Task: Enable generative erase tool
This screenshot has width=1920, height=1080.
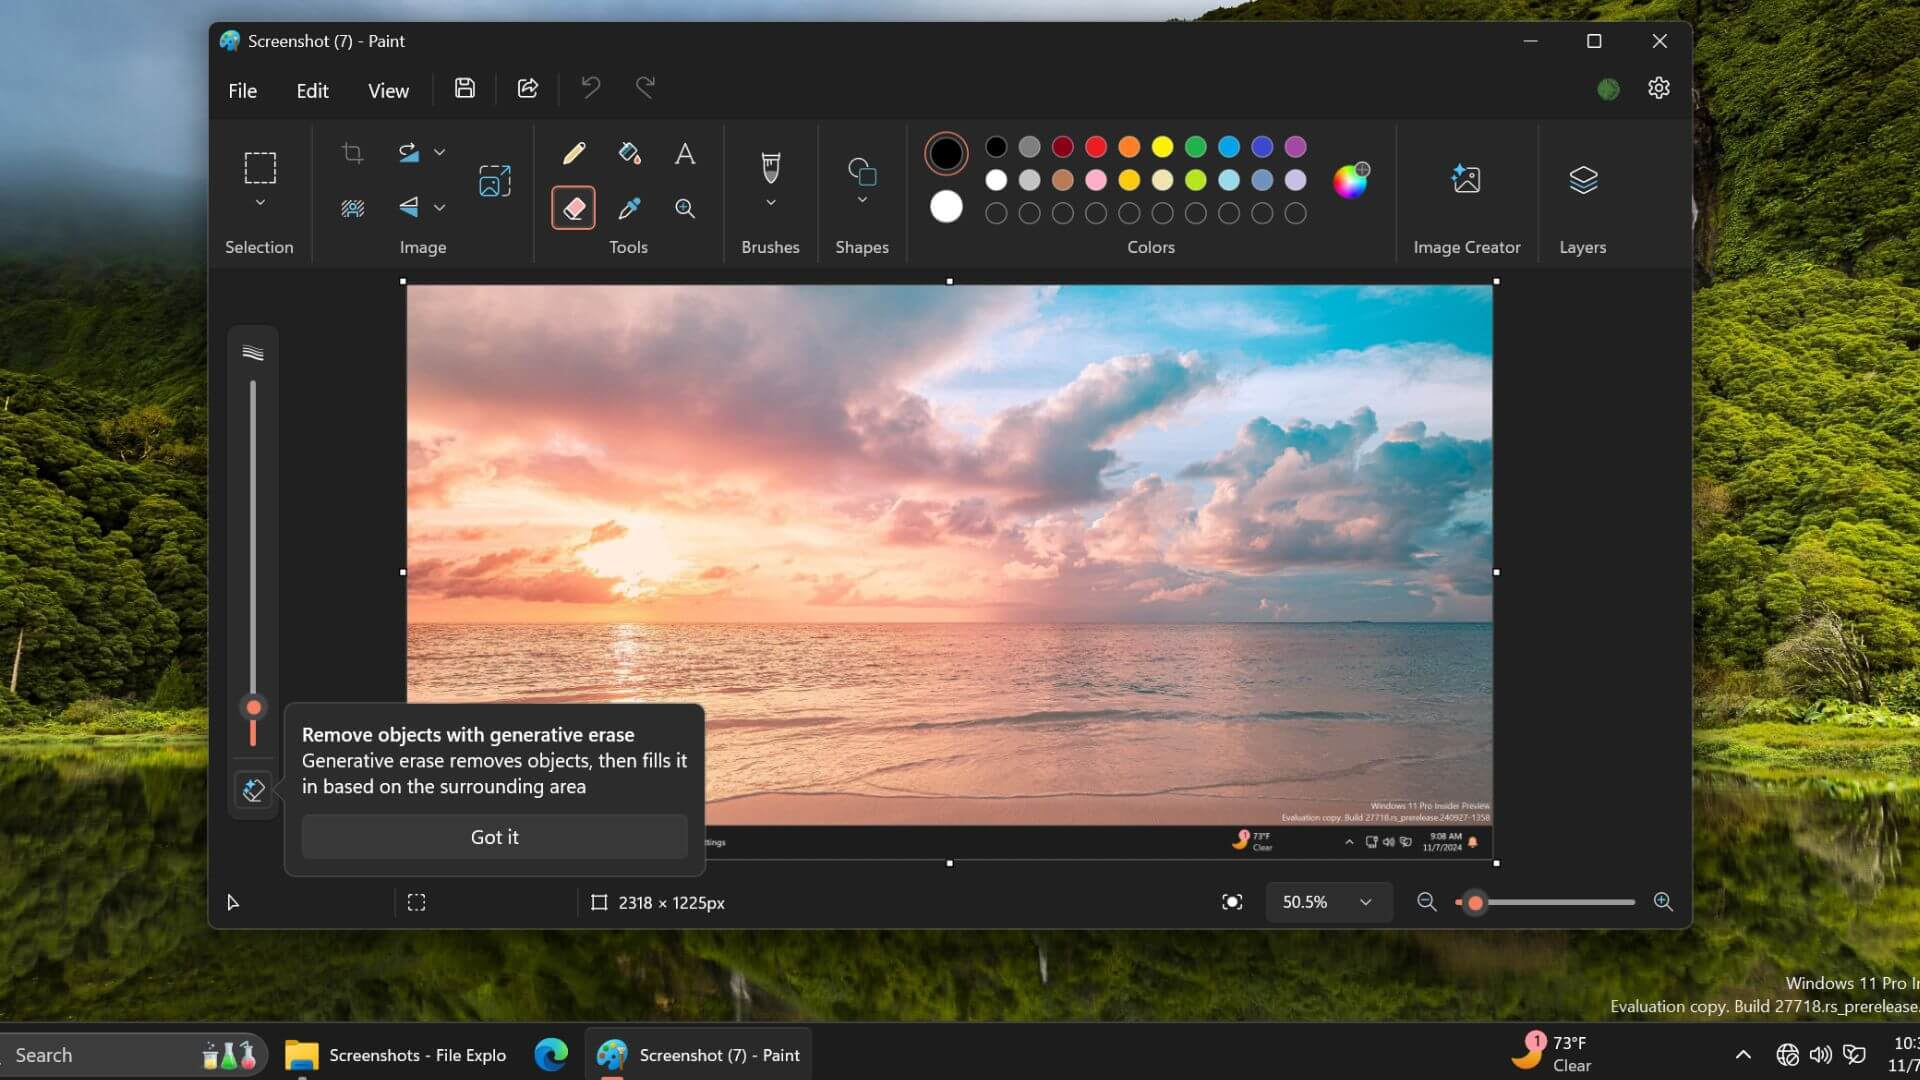Action: click(253, 789)
